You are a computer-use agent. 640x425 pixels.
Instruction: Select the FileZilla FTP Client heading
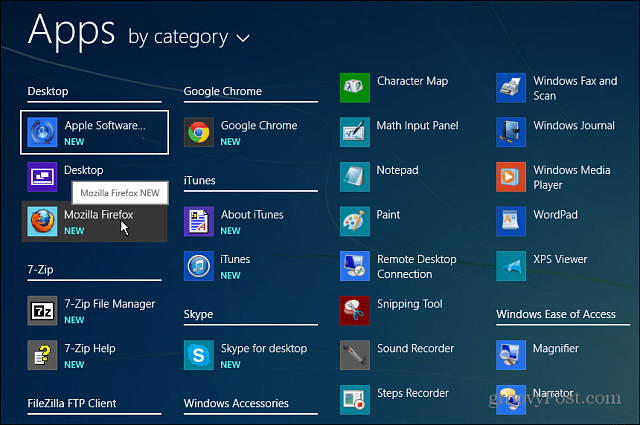tap(72, 403)
